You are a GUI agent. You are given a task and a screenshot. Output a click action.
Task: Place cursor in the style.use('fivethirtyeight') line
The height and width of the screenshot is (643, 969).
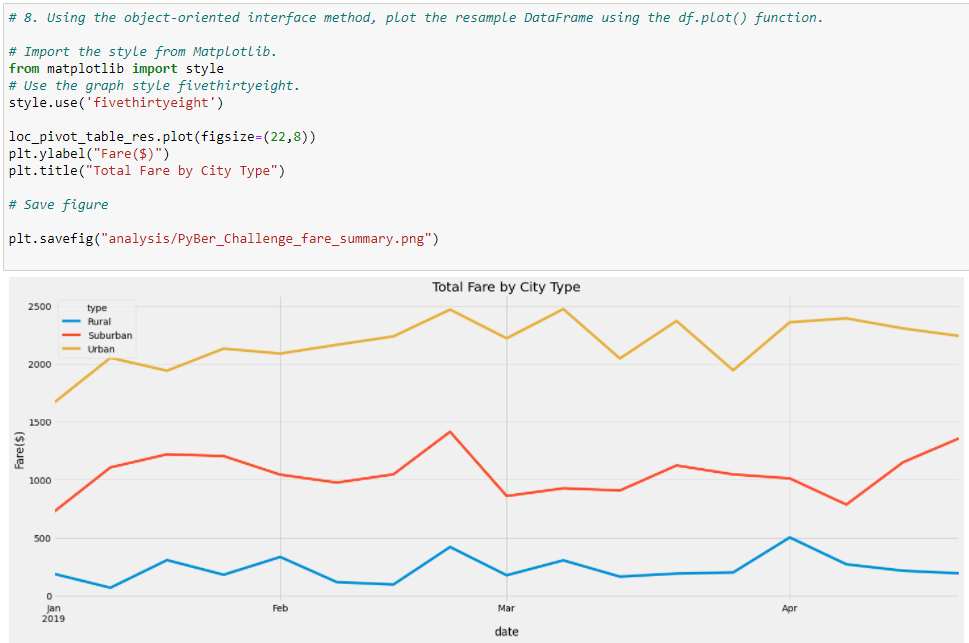(116, 103)
